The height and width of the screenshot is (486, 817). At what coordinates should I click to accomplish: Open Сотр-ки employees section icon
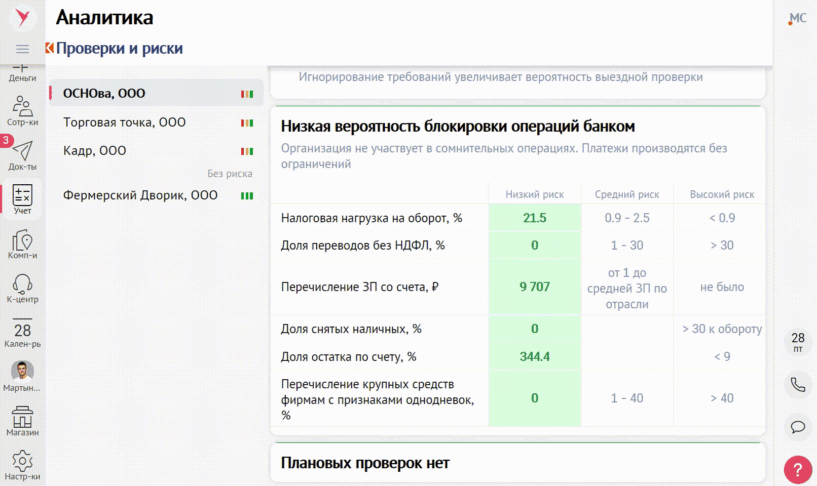click(22, 108)
